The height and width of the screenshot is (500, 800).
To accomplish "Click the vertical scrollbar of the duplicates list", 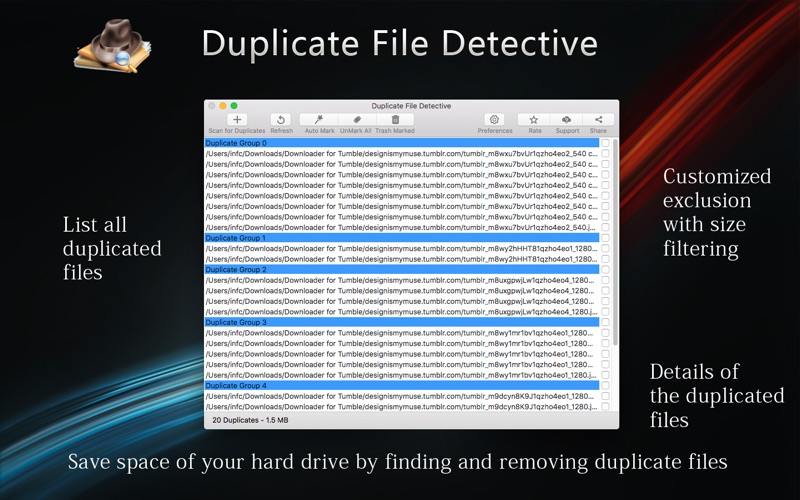I will [615, 243].
